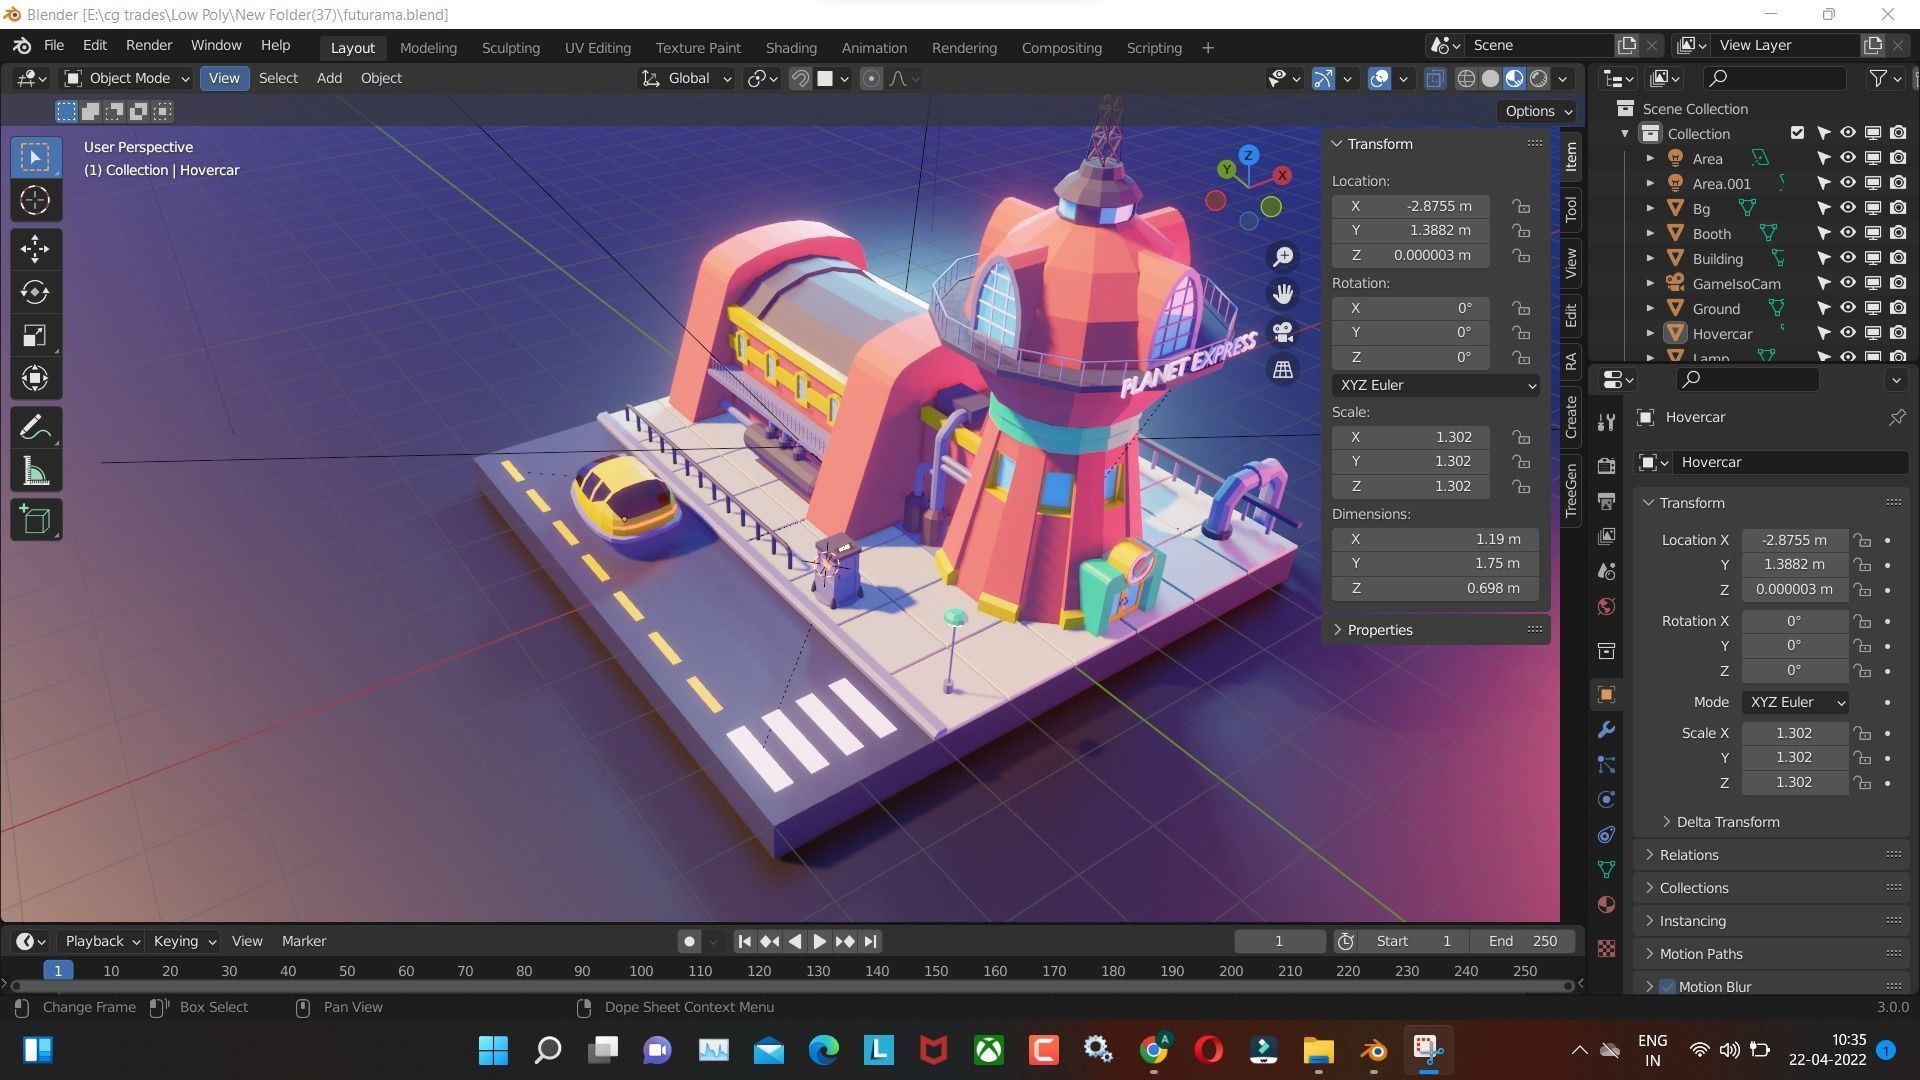1920x1080 pixels.
Task: Open the World properties tab
Action: point(1606,607)
